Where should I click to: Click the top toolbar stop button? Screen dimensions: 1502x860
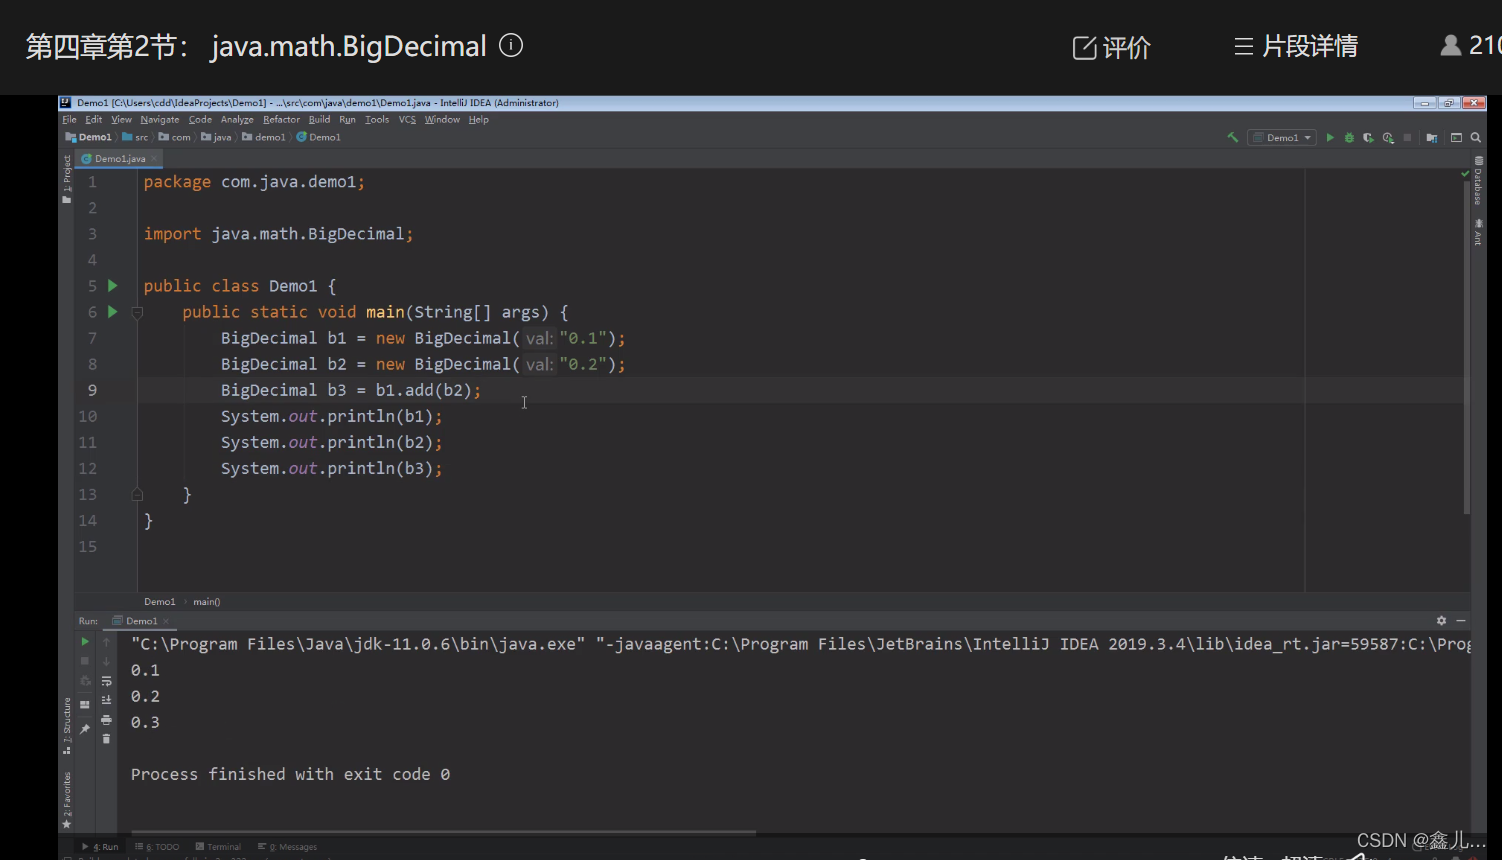tap(1407, 138)
